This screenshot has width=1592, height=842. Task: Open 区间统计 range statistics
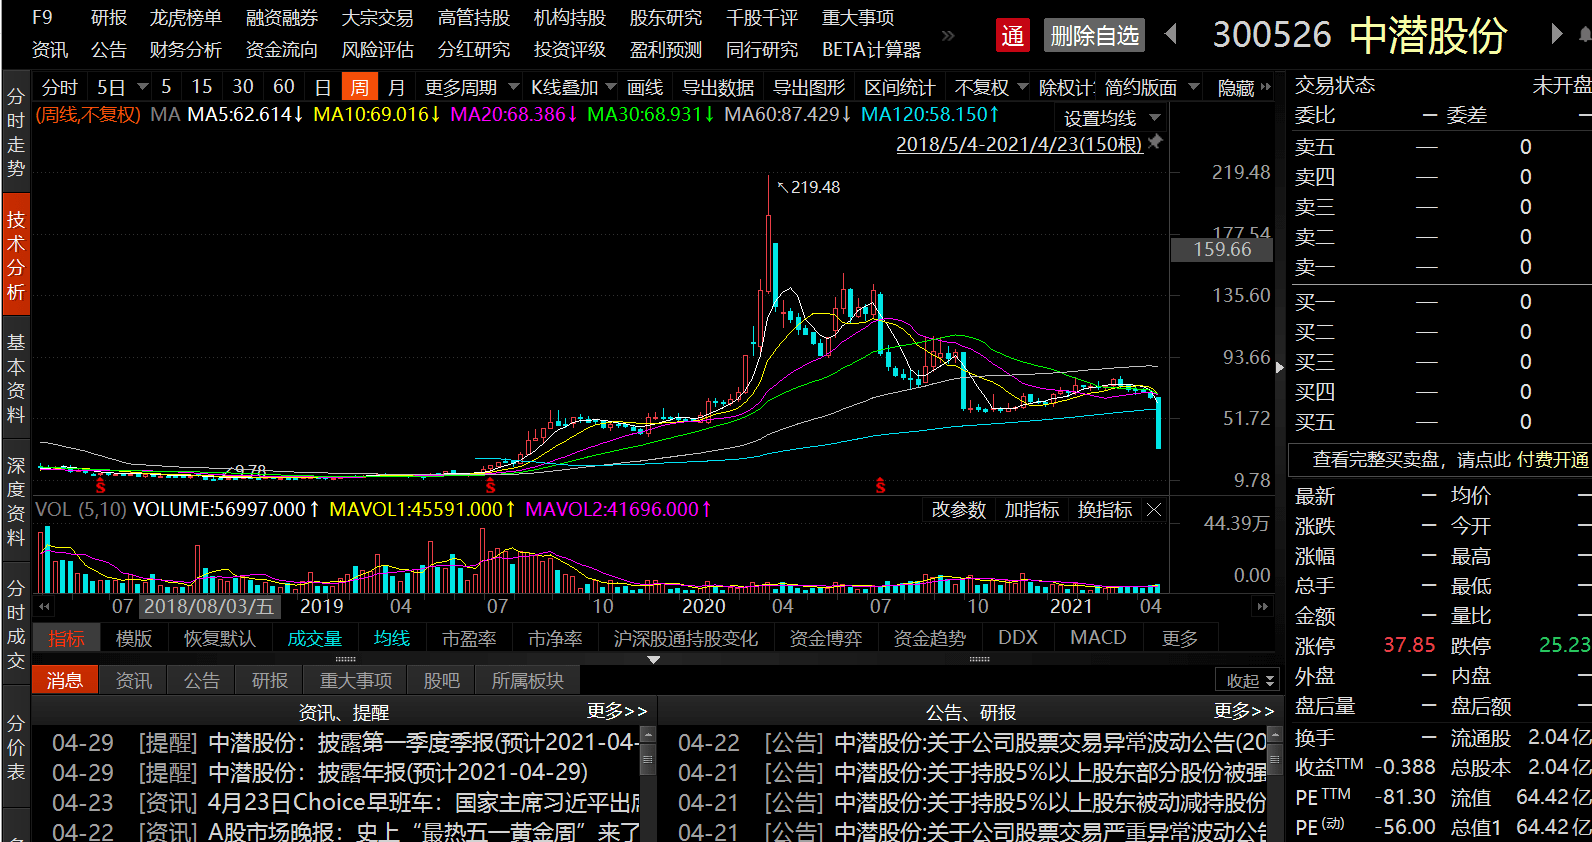(900, 87)
